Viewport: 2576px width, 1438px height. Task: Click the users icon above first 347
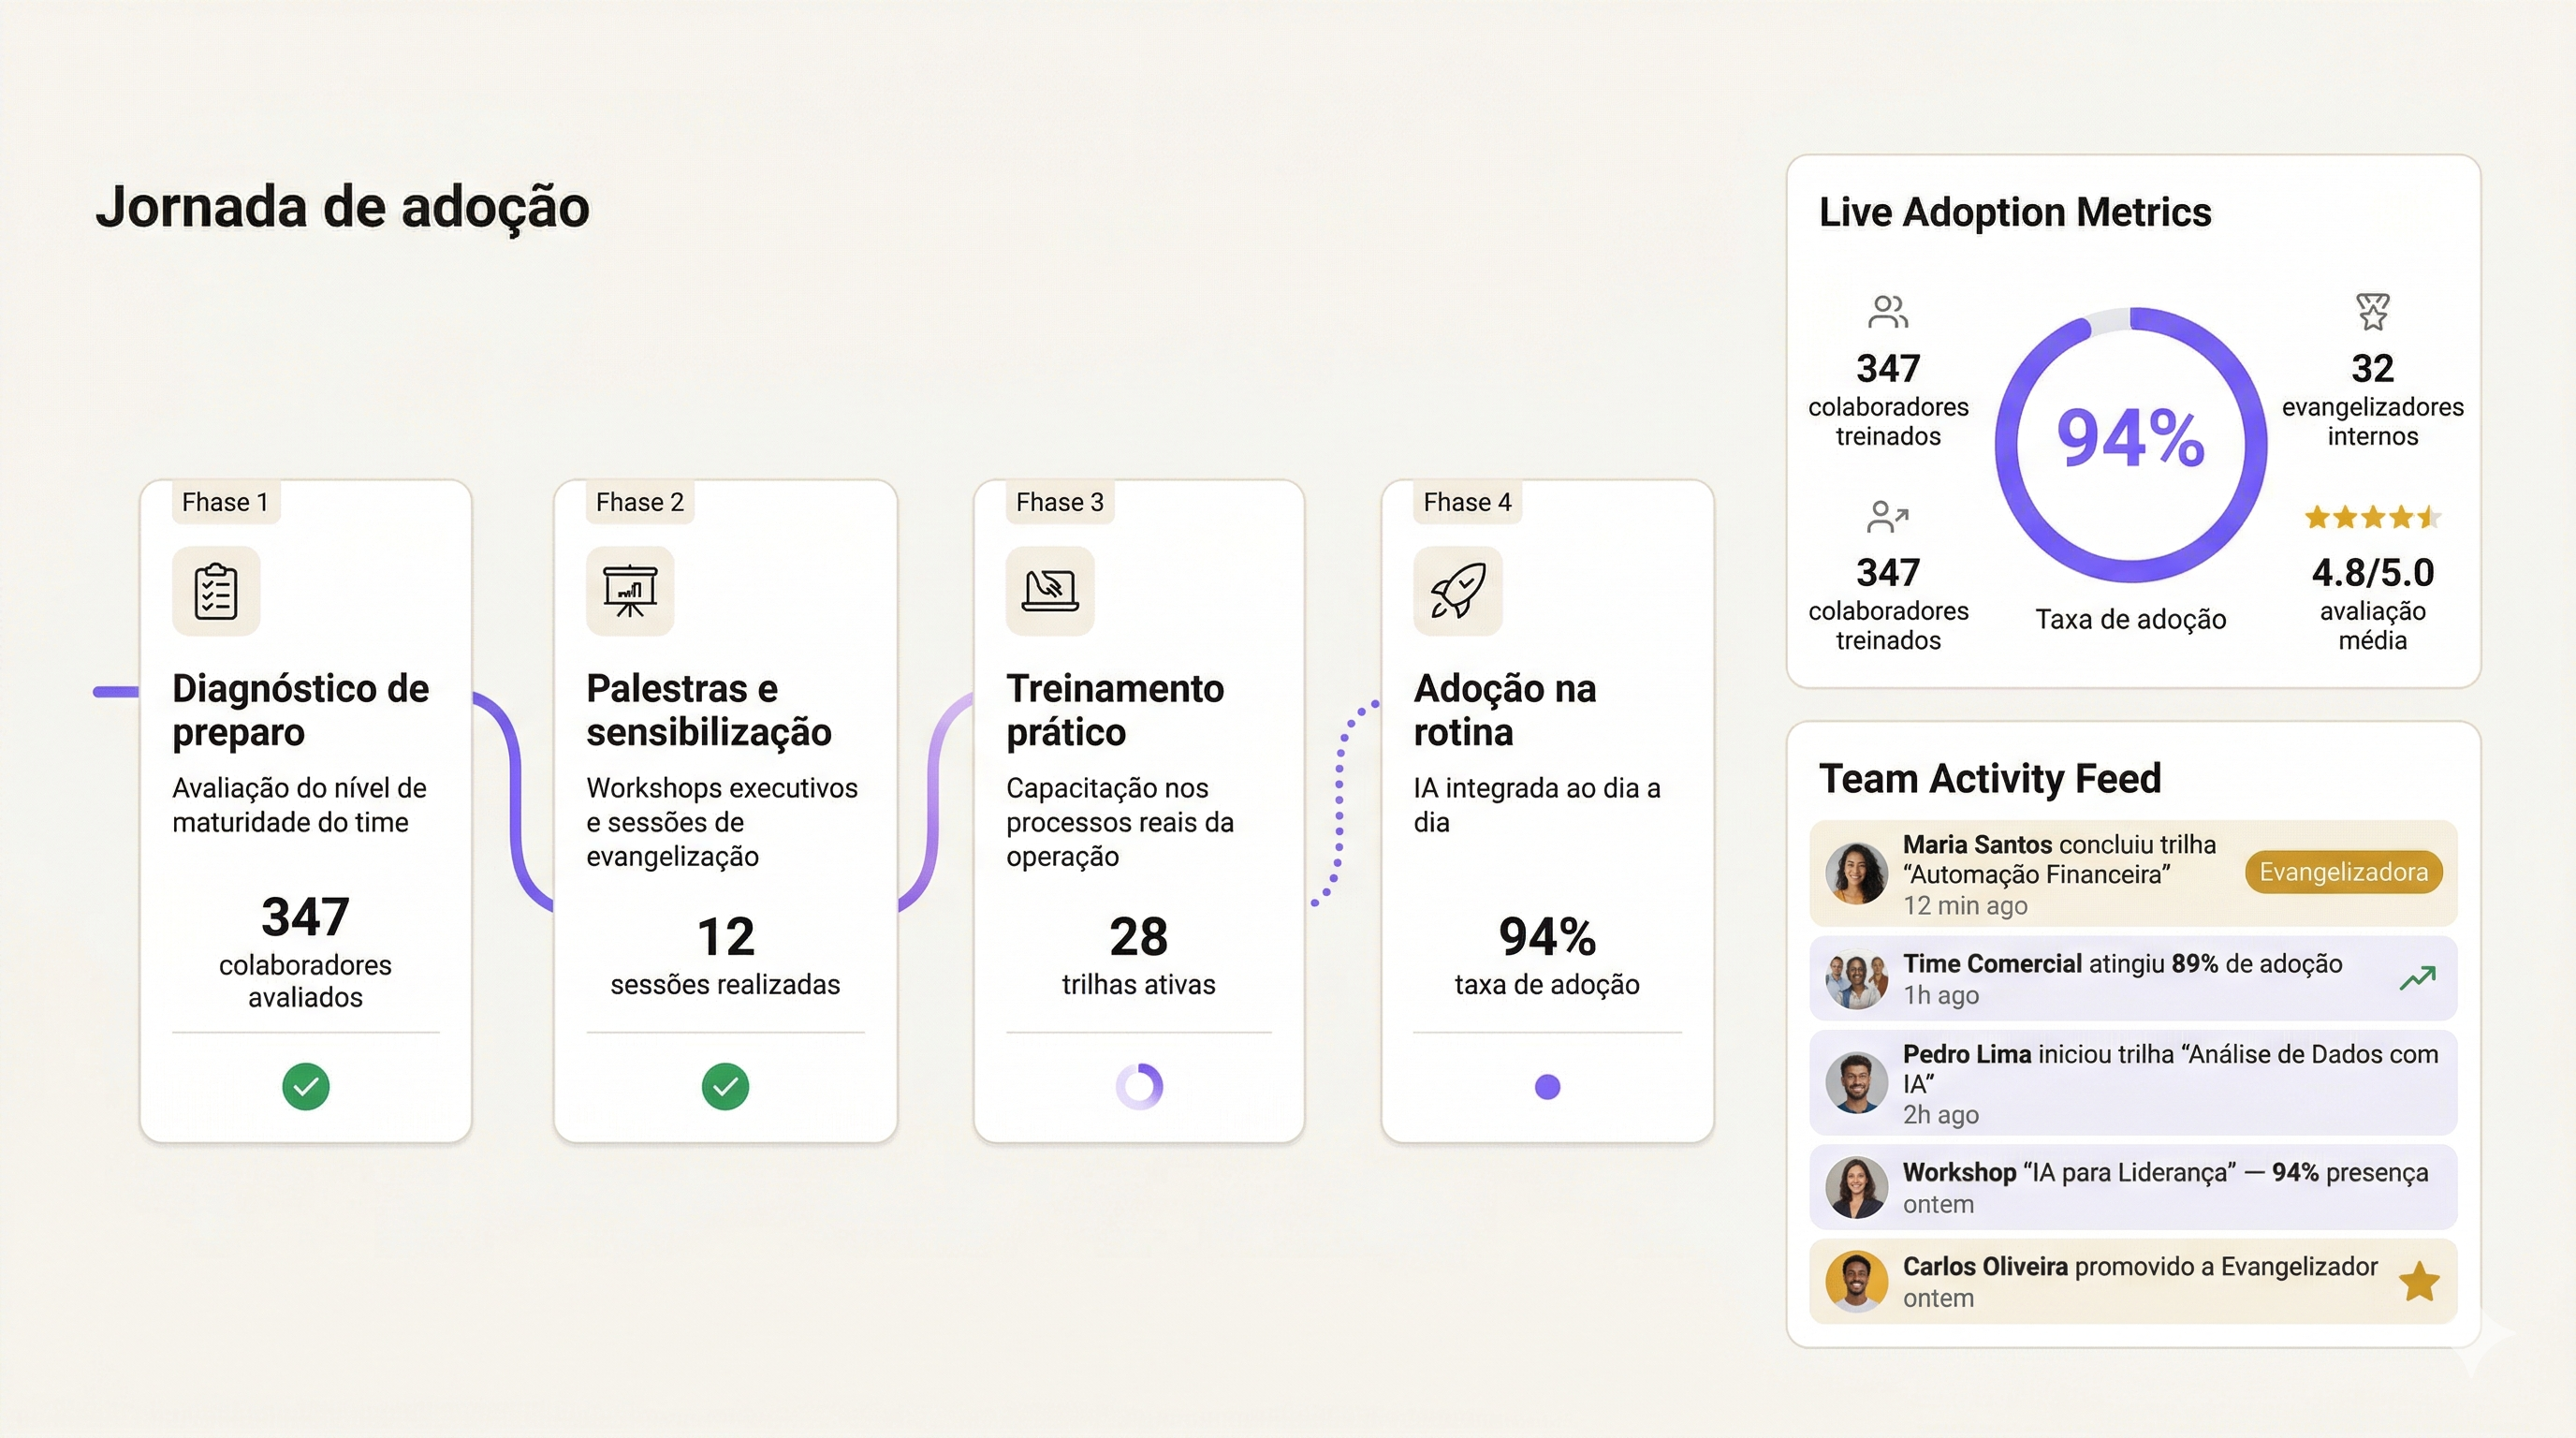(1887, 312)
